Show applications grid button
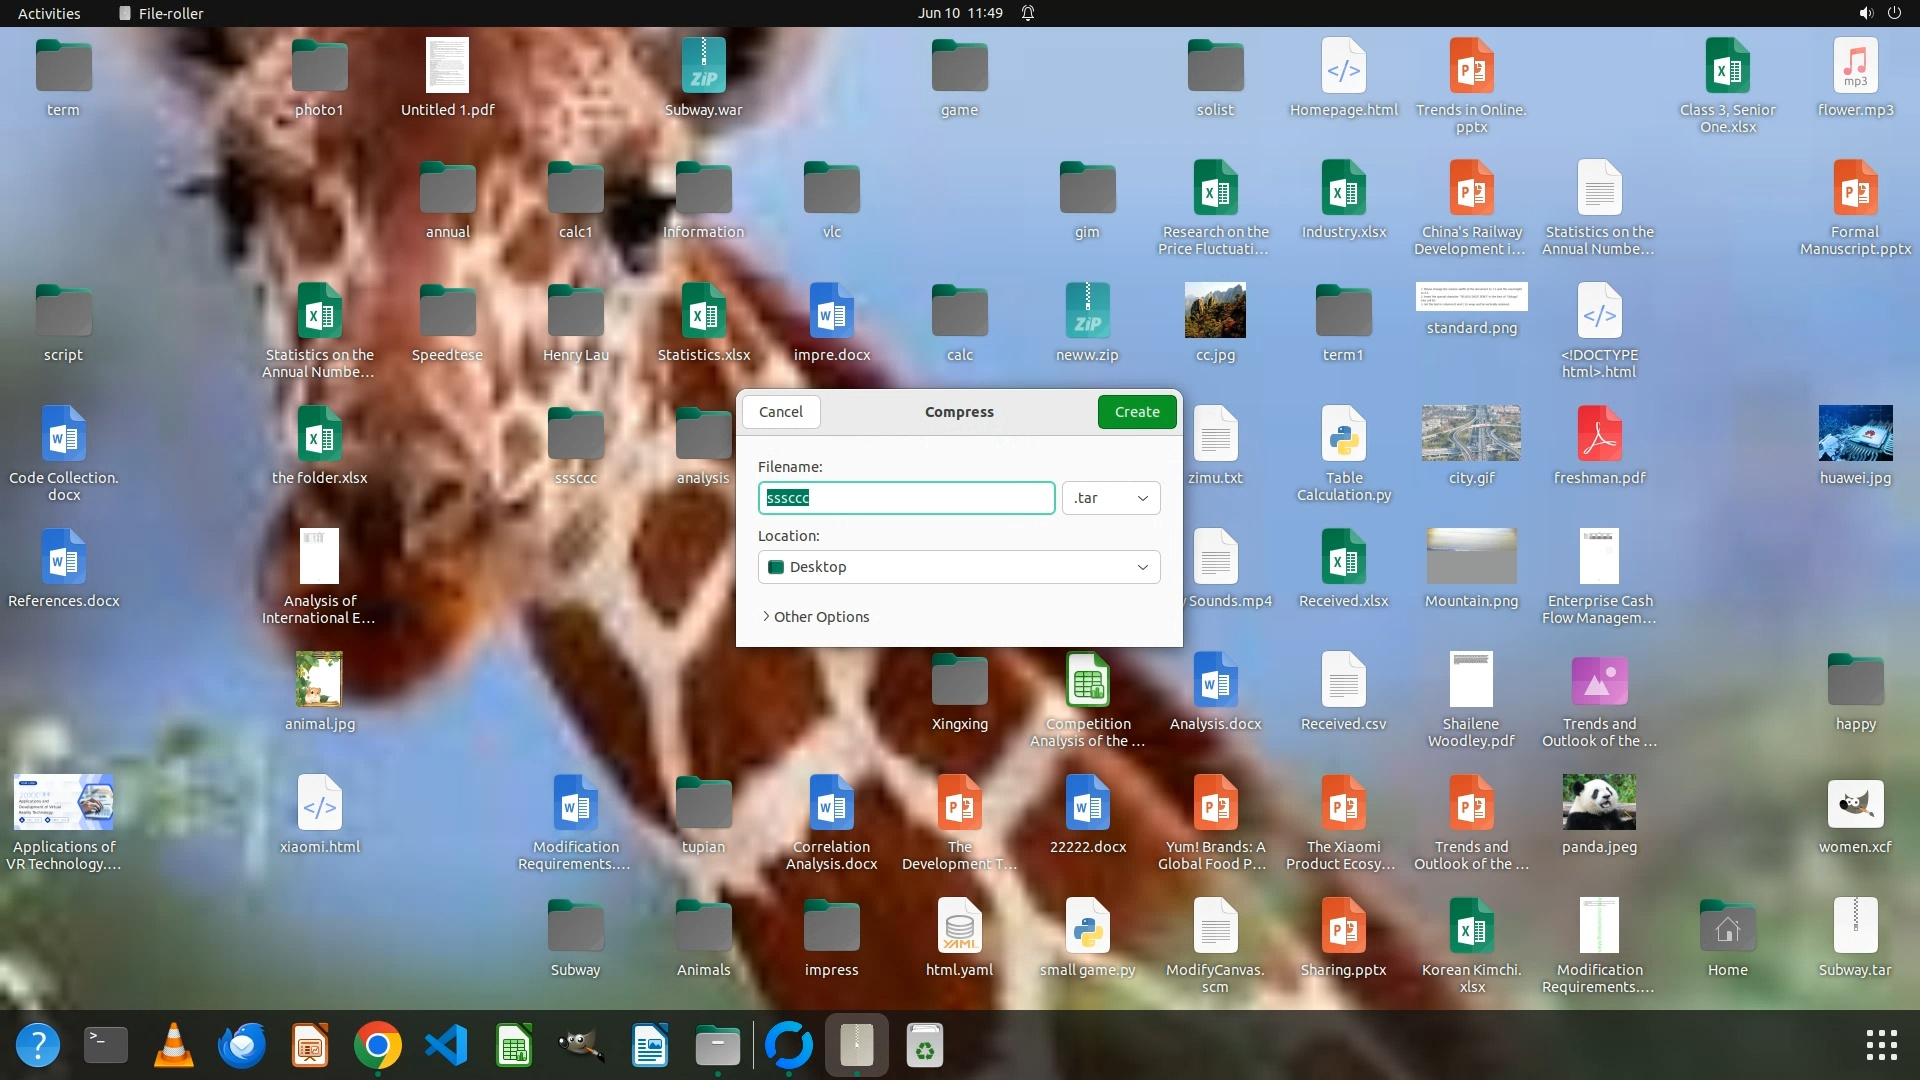Screen dimensions: 1920x1080 point(1881,1046)
